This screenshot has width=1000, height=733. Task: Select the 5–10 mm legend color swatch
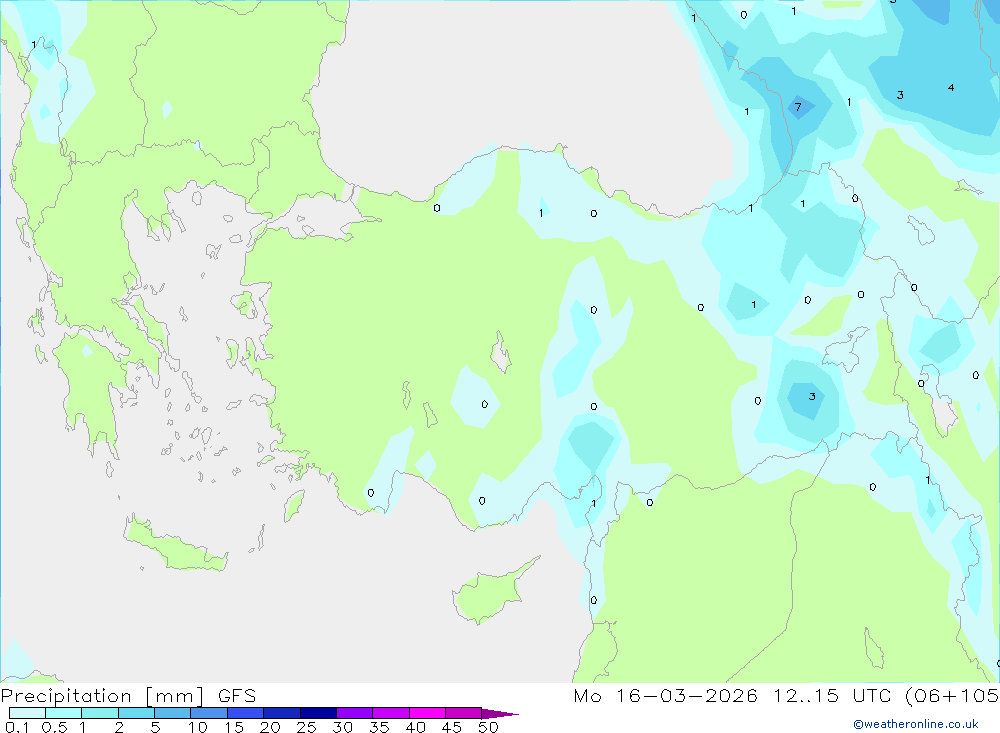[173, 713]
